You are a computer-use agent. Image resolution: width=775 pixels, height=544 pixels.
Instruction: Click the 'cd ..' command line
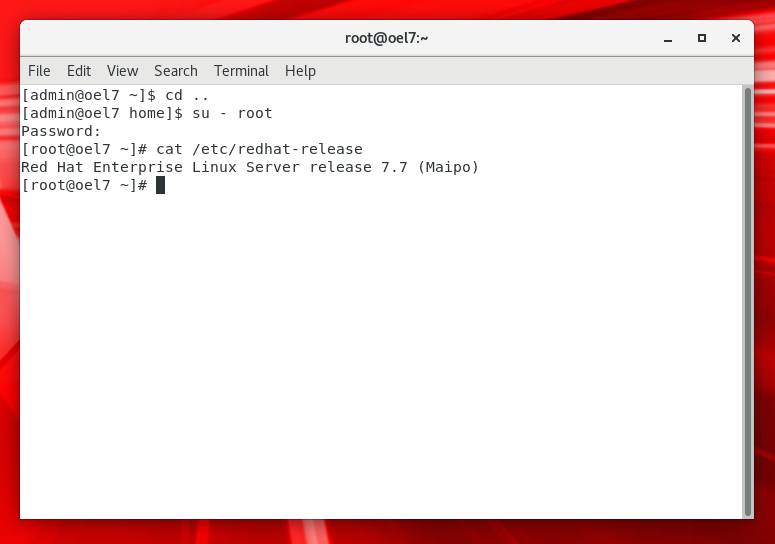115,95
